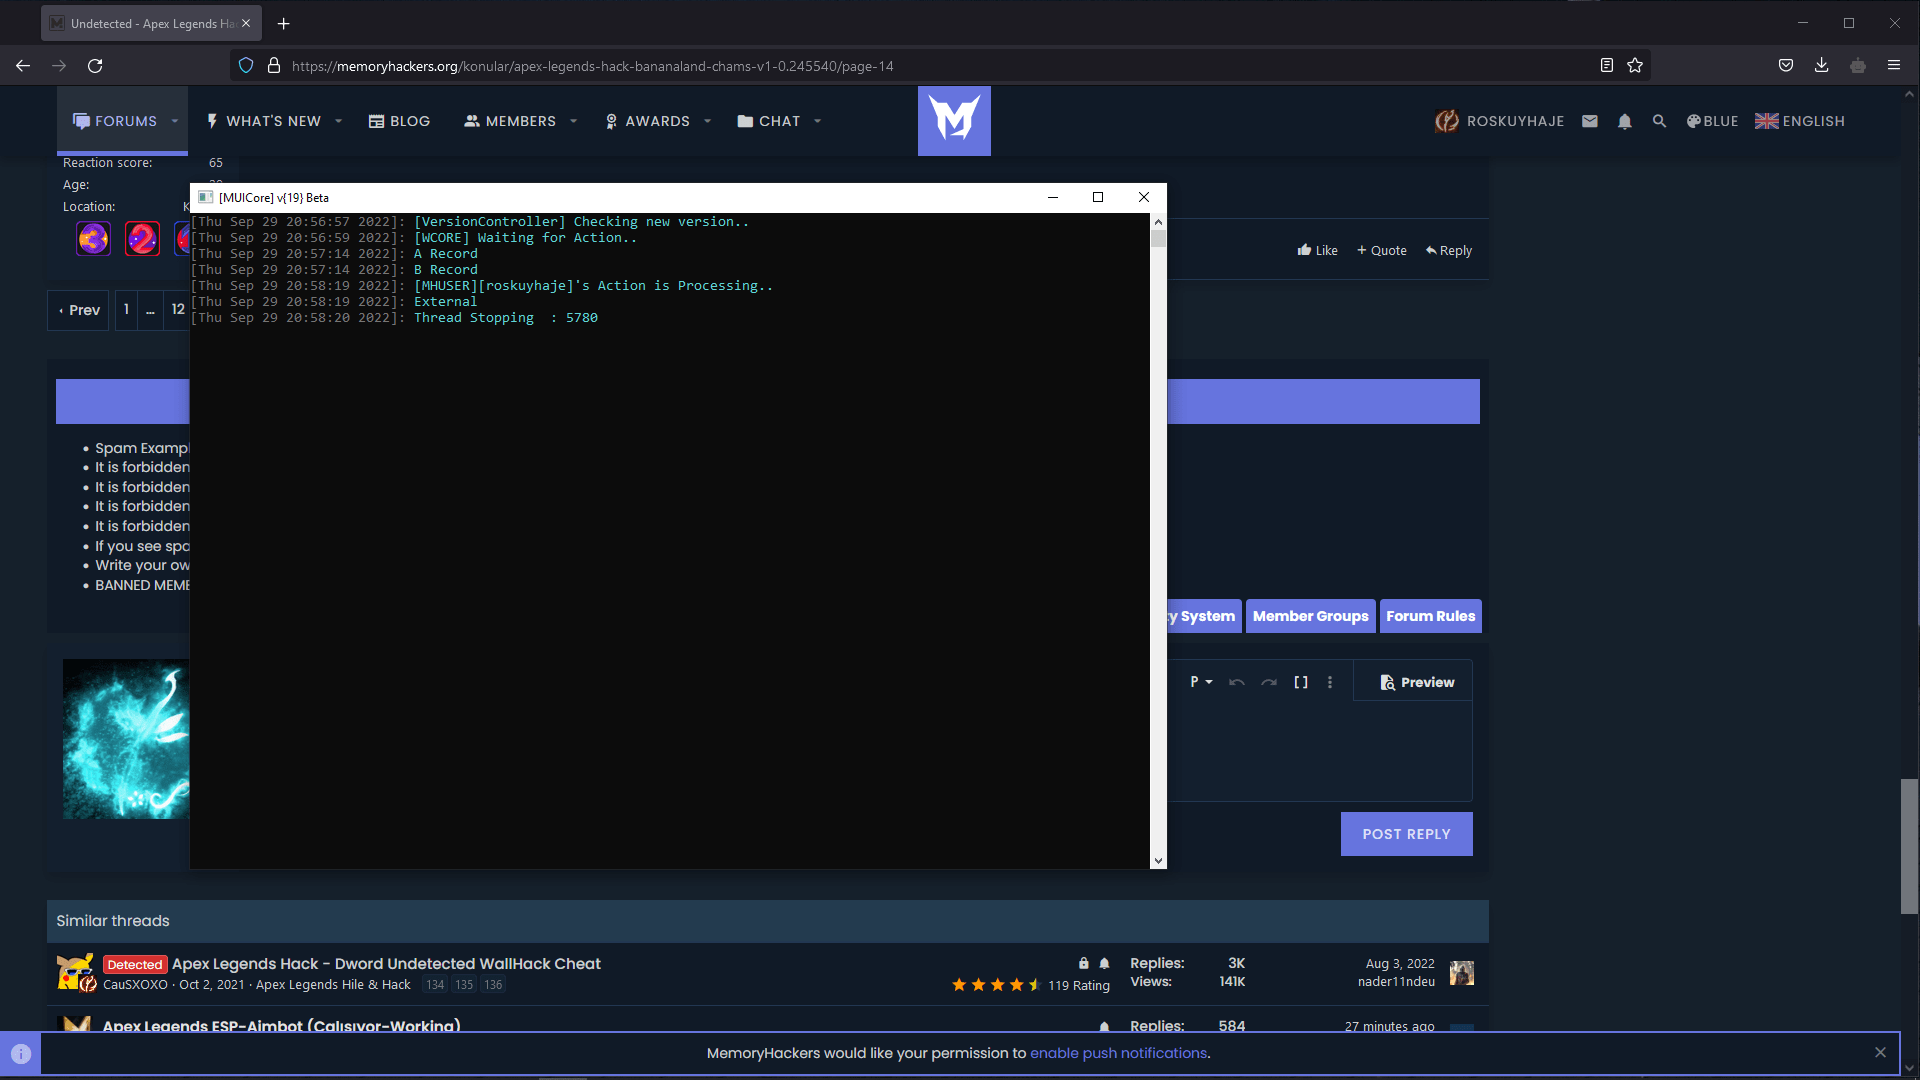This screenshot has height=1080, width=1920.
Task: Click the purple user badge icon
Action: [x=93, y=239]
